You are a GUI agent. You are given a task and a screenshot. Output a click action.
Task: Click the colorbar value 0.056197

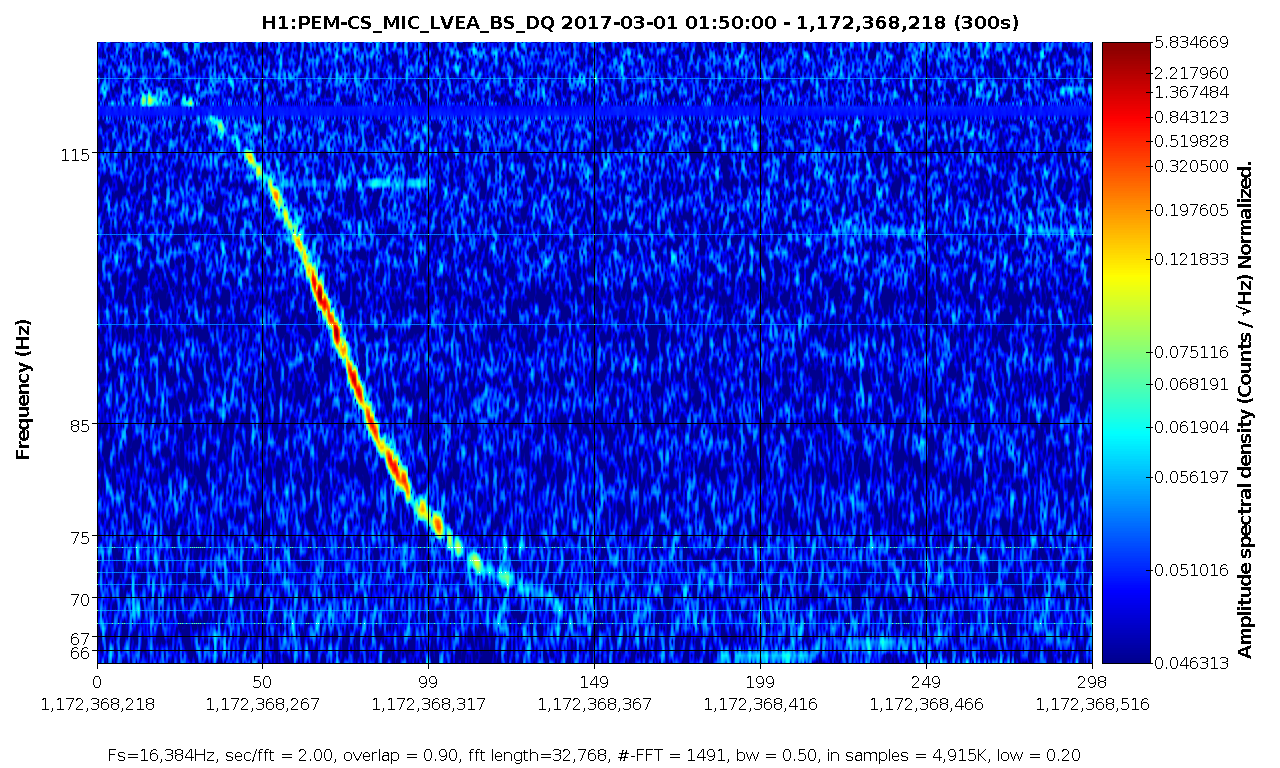coord(1190,477)
